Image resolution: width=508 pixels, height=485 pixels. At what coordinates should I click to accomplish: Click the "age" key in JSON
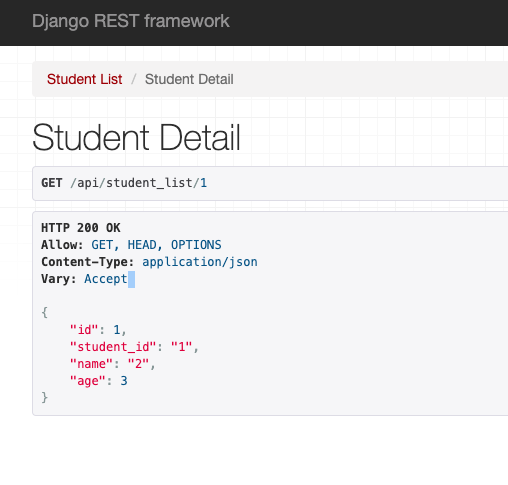[x=88, y=381]
